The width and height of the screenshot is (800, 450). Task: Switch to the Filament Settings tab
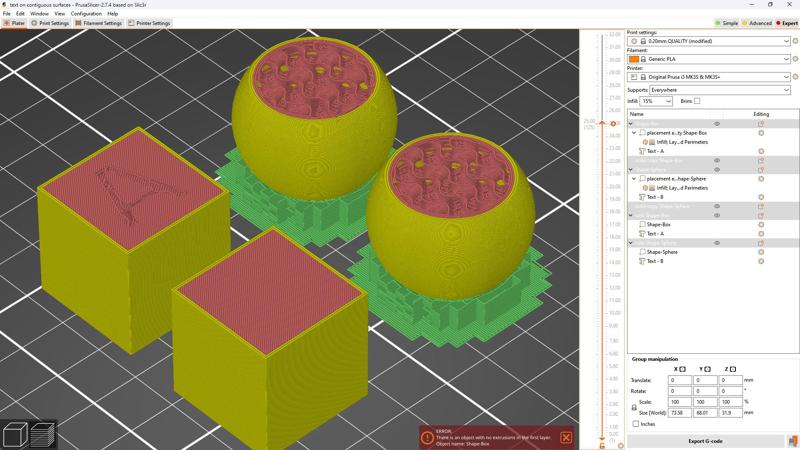click(98, 23)
